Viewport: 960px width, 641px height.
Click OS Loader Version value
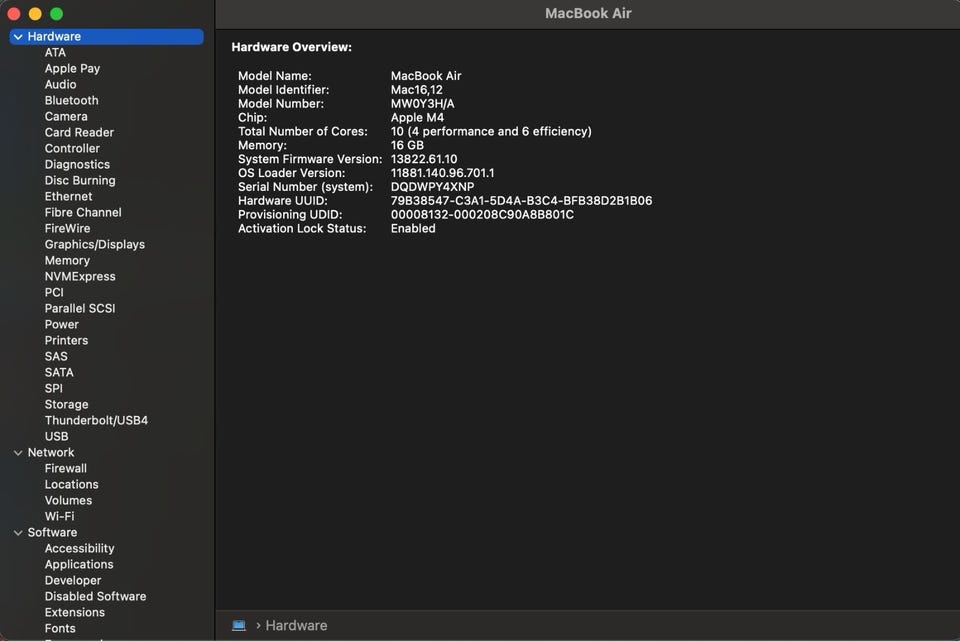443,173
